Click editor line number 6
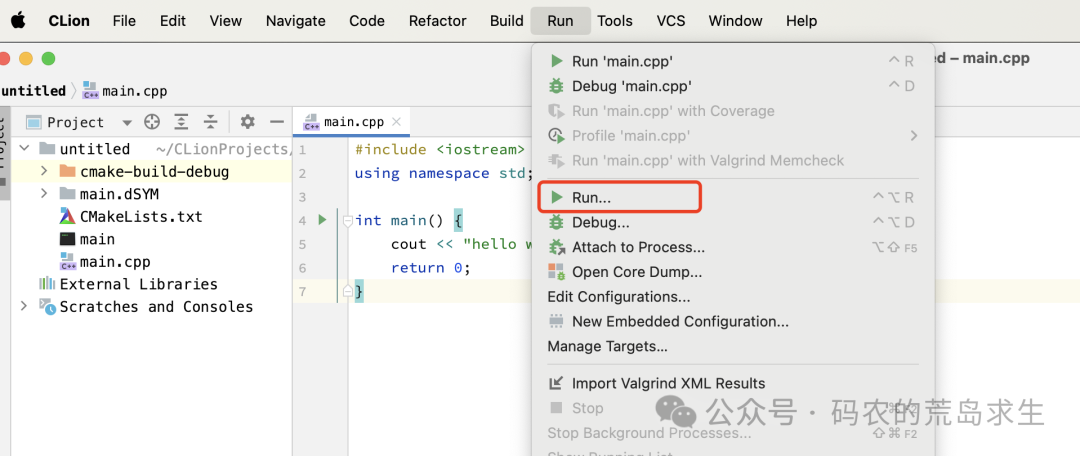 (x=303, y=267)
